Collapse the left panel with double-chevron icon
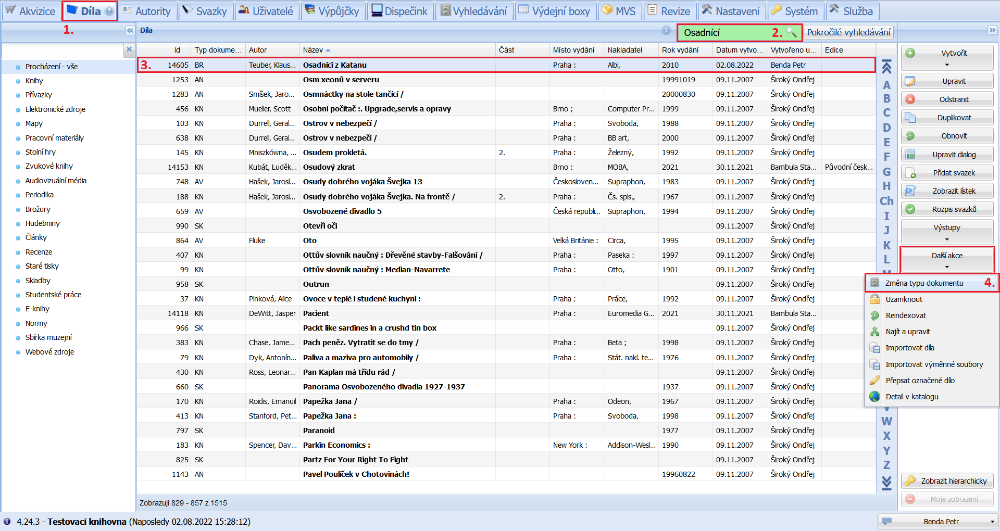This screenshot has width=1000, height=531. pyautogui.click(x=129, y=31)
